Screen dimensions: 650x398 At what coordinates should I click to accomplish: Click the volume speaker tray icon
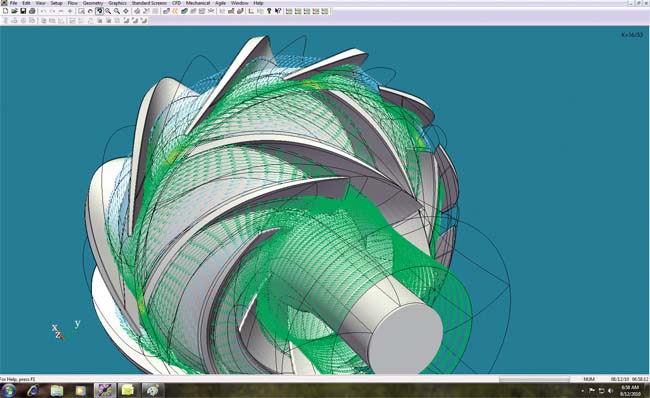[x=611, y=391]
